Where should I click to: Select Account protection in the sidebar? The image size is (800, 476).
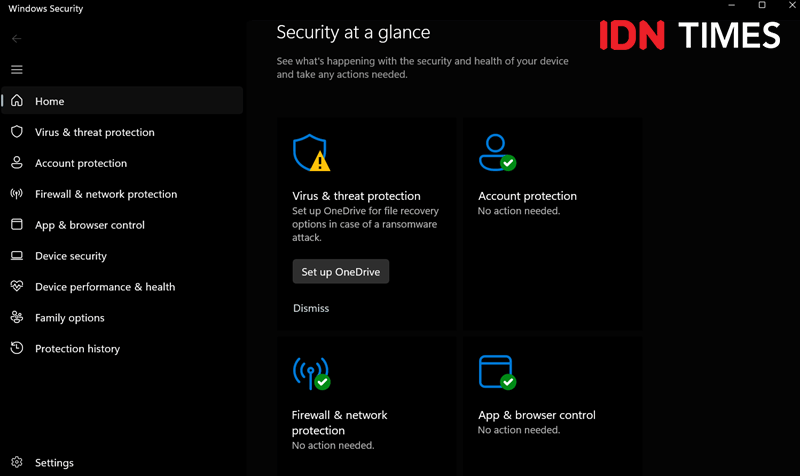coord(122,163)
